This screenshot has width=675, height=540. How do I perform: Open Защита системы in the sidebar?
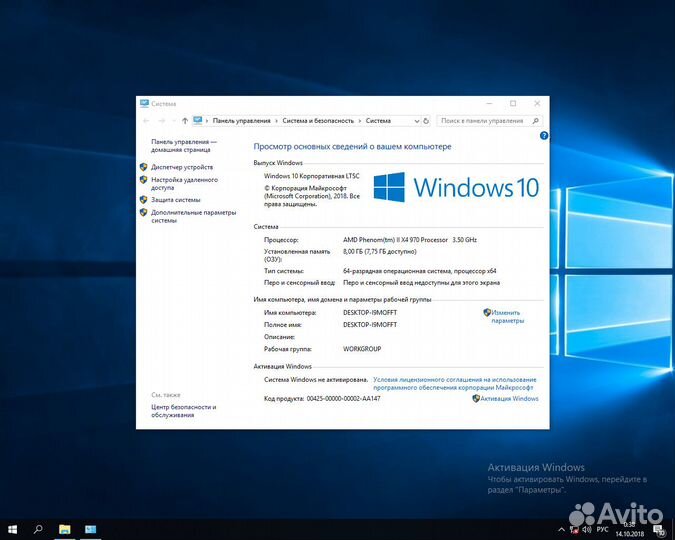click(175, 199)
